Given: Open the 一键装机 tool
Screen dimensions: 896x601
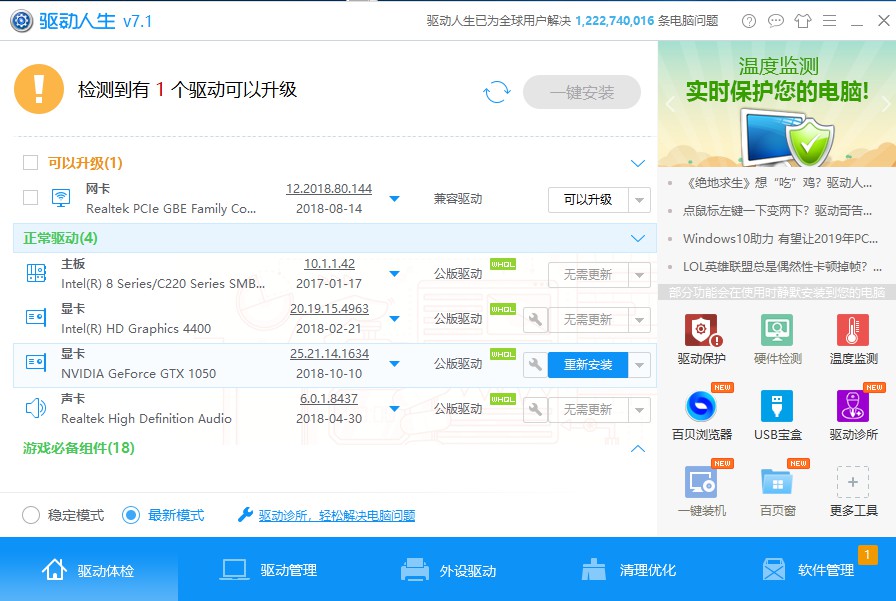Looking at the screenshot, I should point(702,491).
